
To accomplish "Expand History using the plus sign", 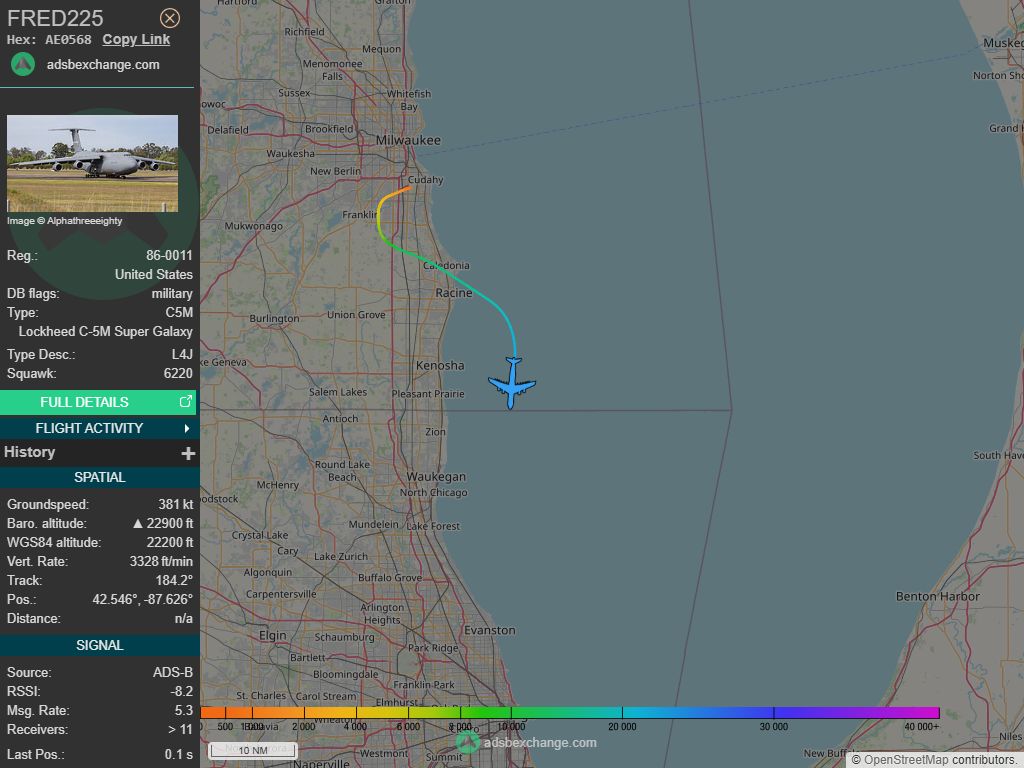I will tap(188, 452).
